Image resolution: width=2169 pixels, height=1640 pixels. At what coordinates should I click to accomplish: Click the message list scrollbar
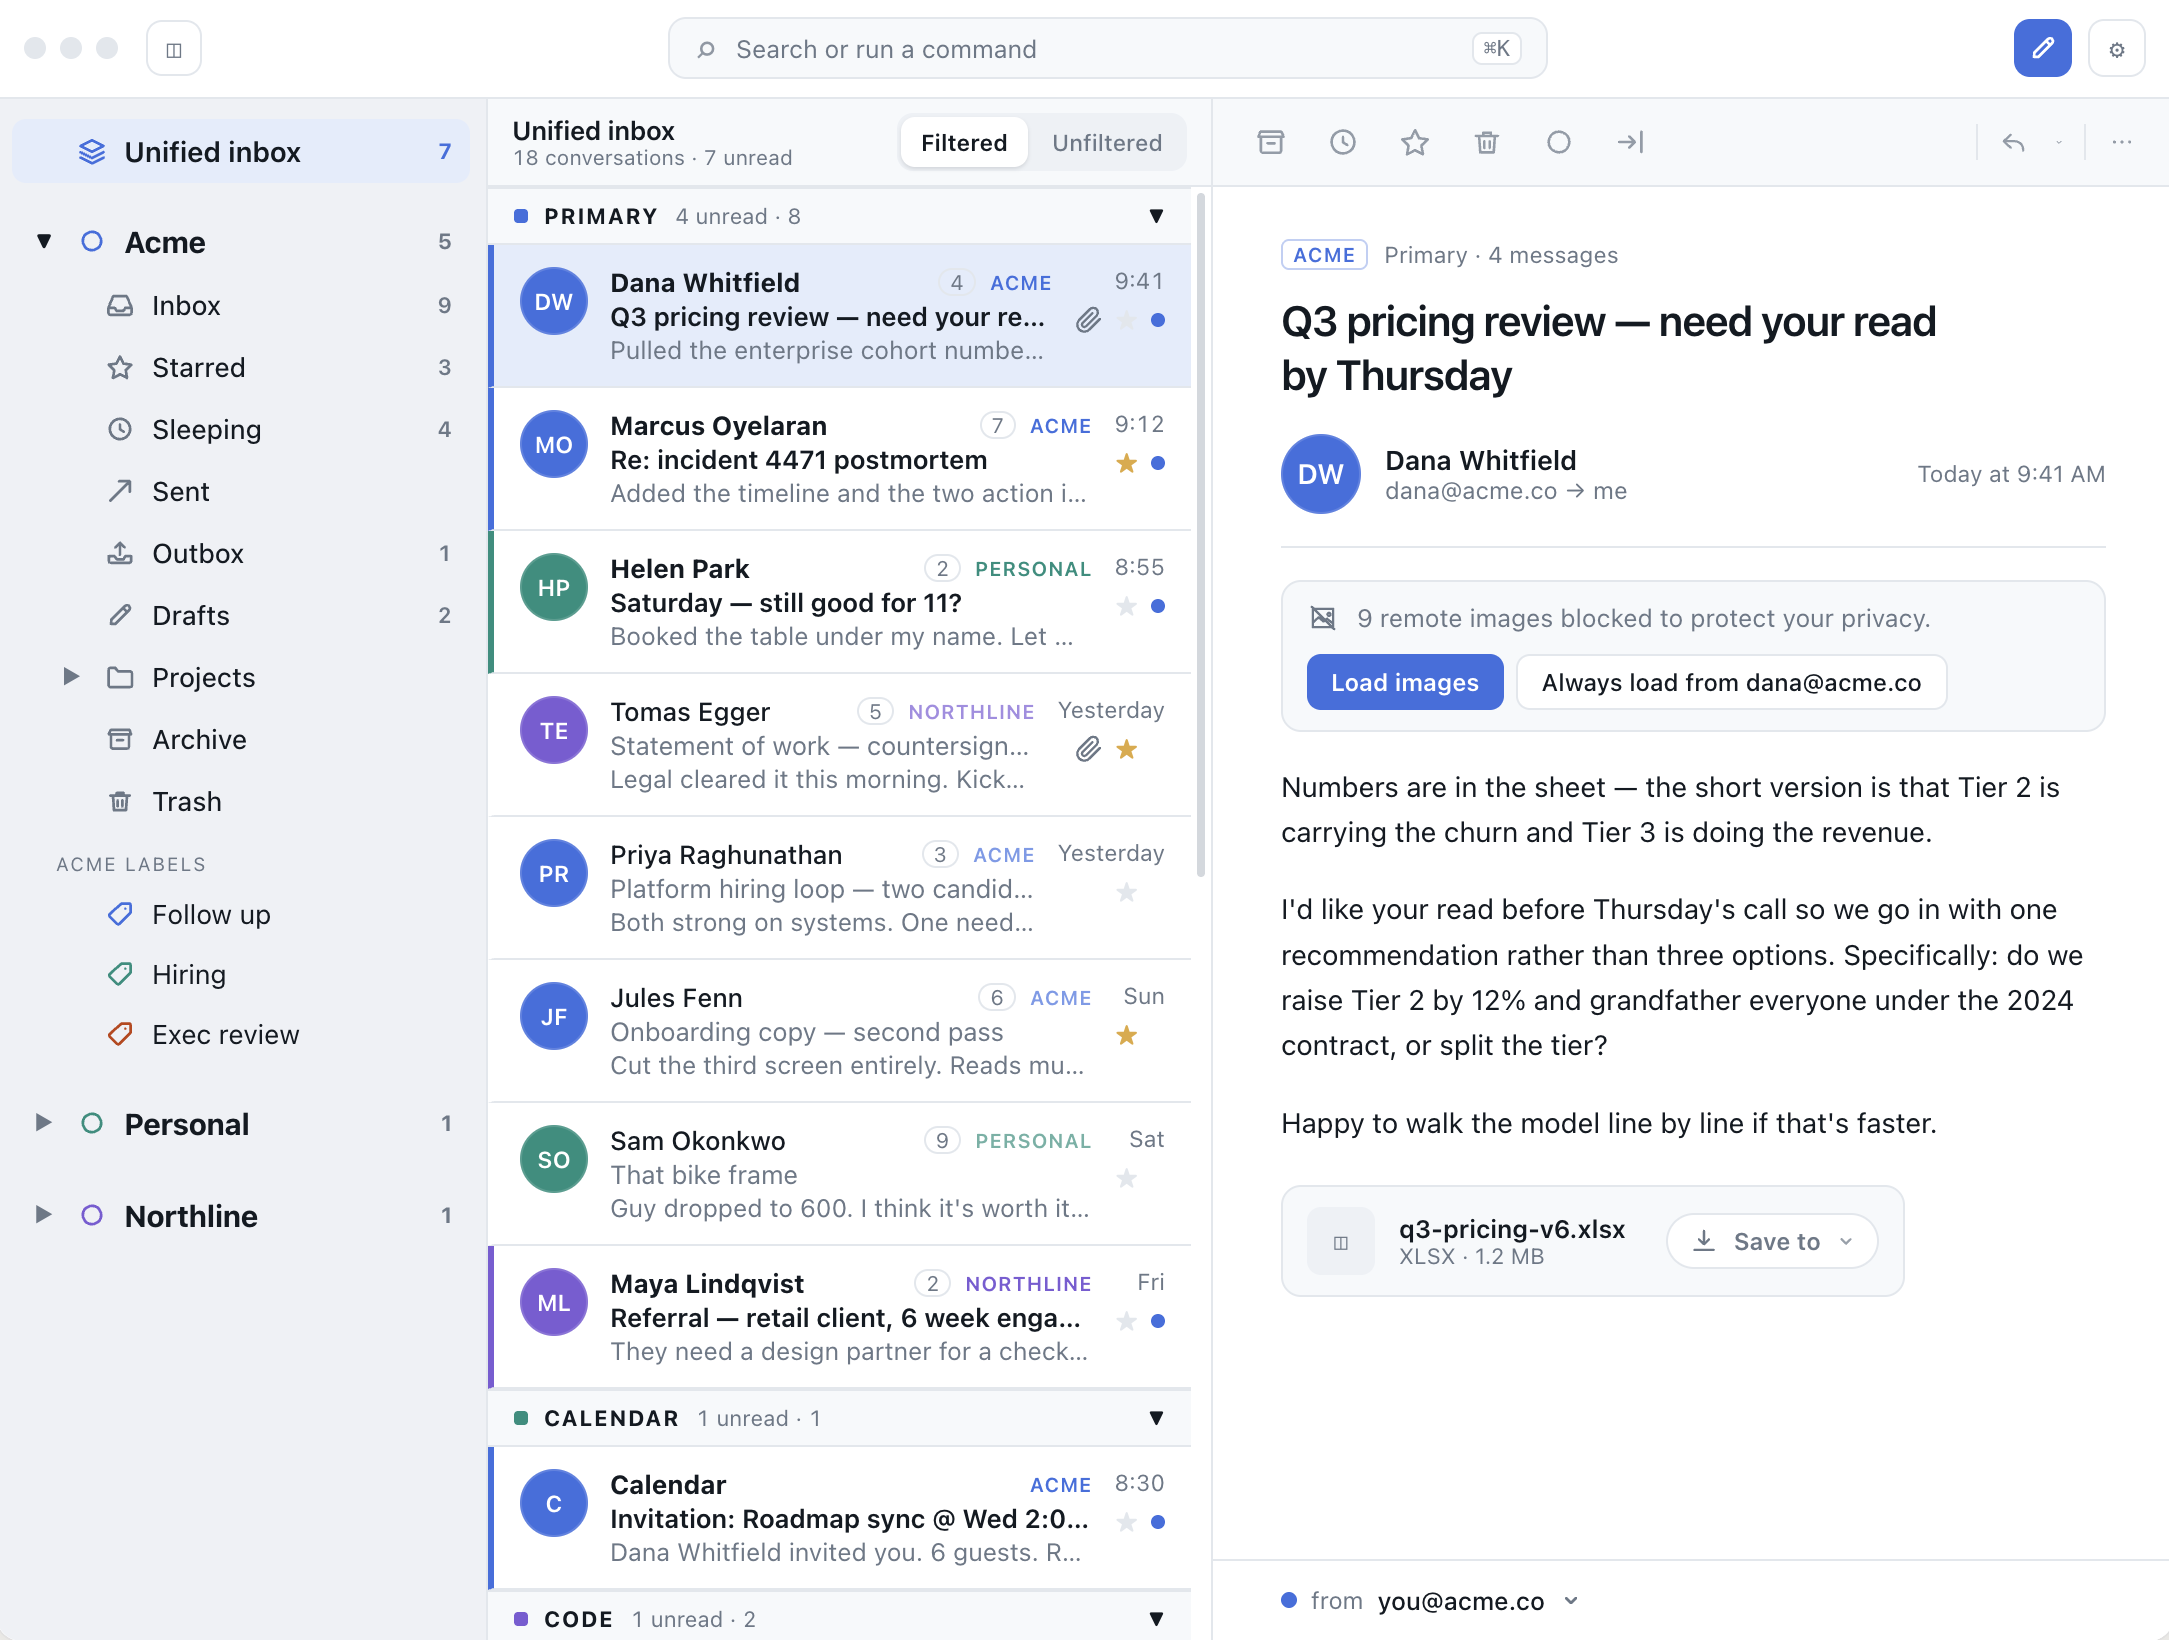click(1201, 535)
